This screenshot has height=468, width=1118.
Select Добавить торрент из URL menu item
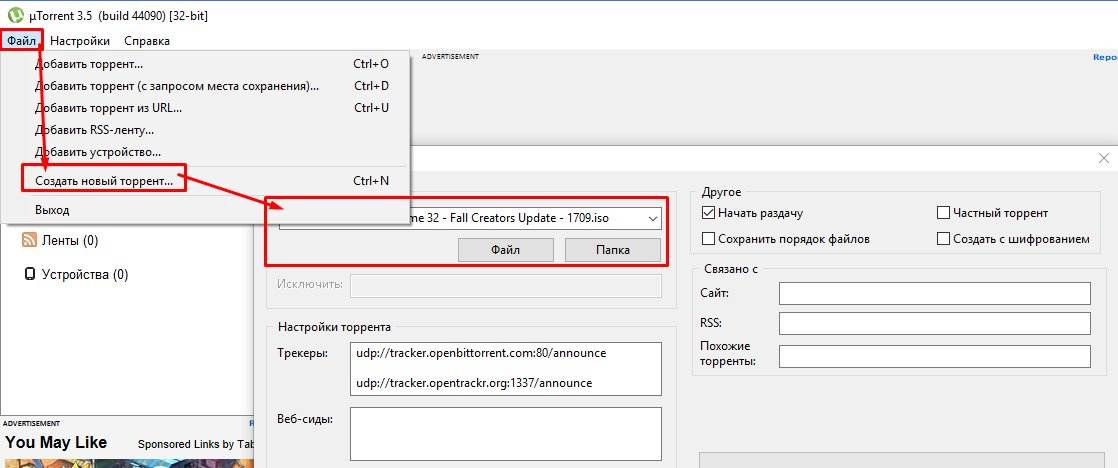tap(108, 108)
